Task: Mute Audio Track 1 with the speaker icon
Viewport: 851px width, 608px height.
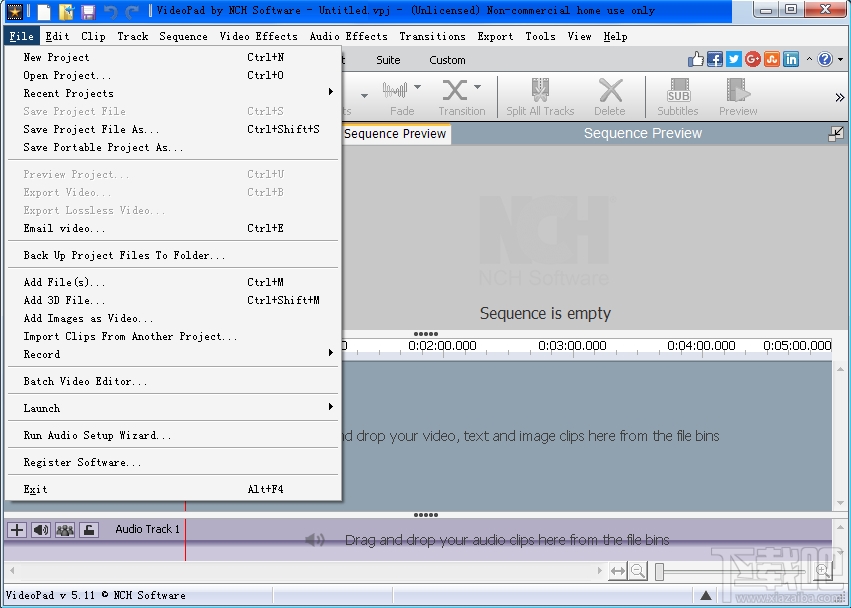Action: tap(40, 529)
